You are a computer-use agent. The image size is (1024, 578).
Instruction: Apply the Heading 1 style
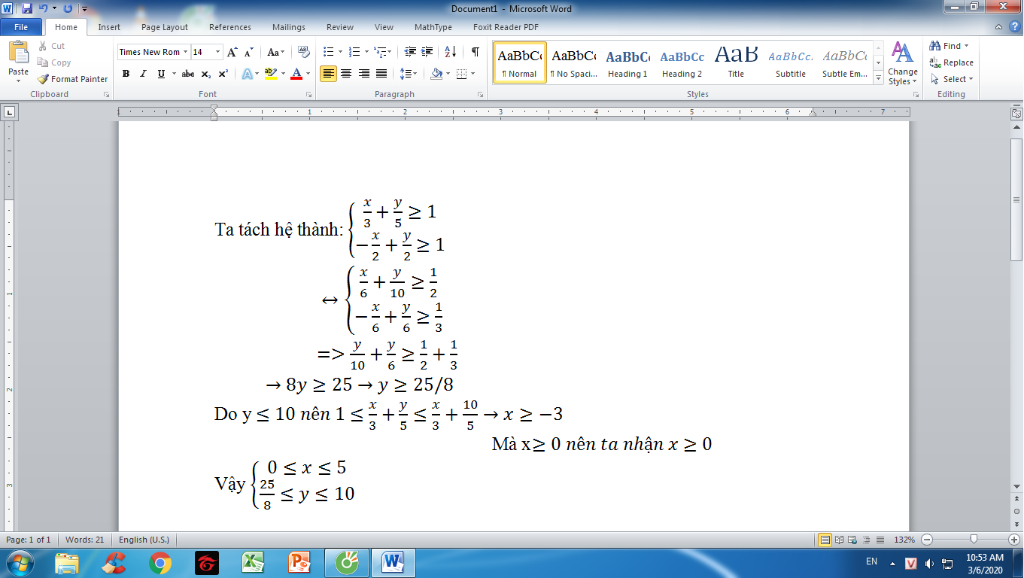[628, 62]
